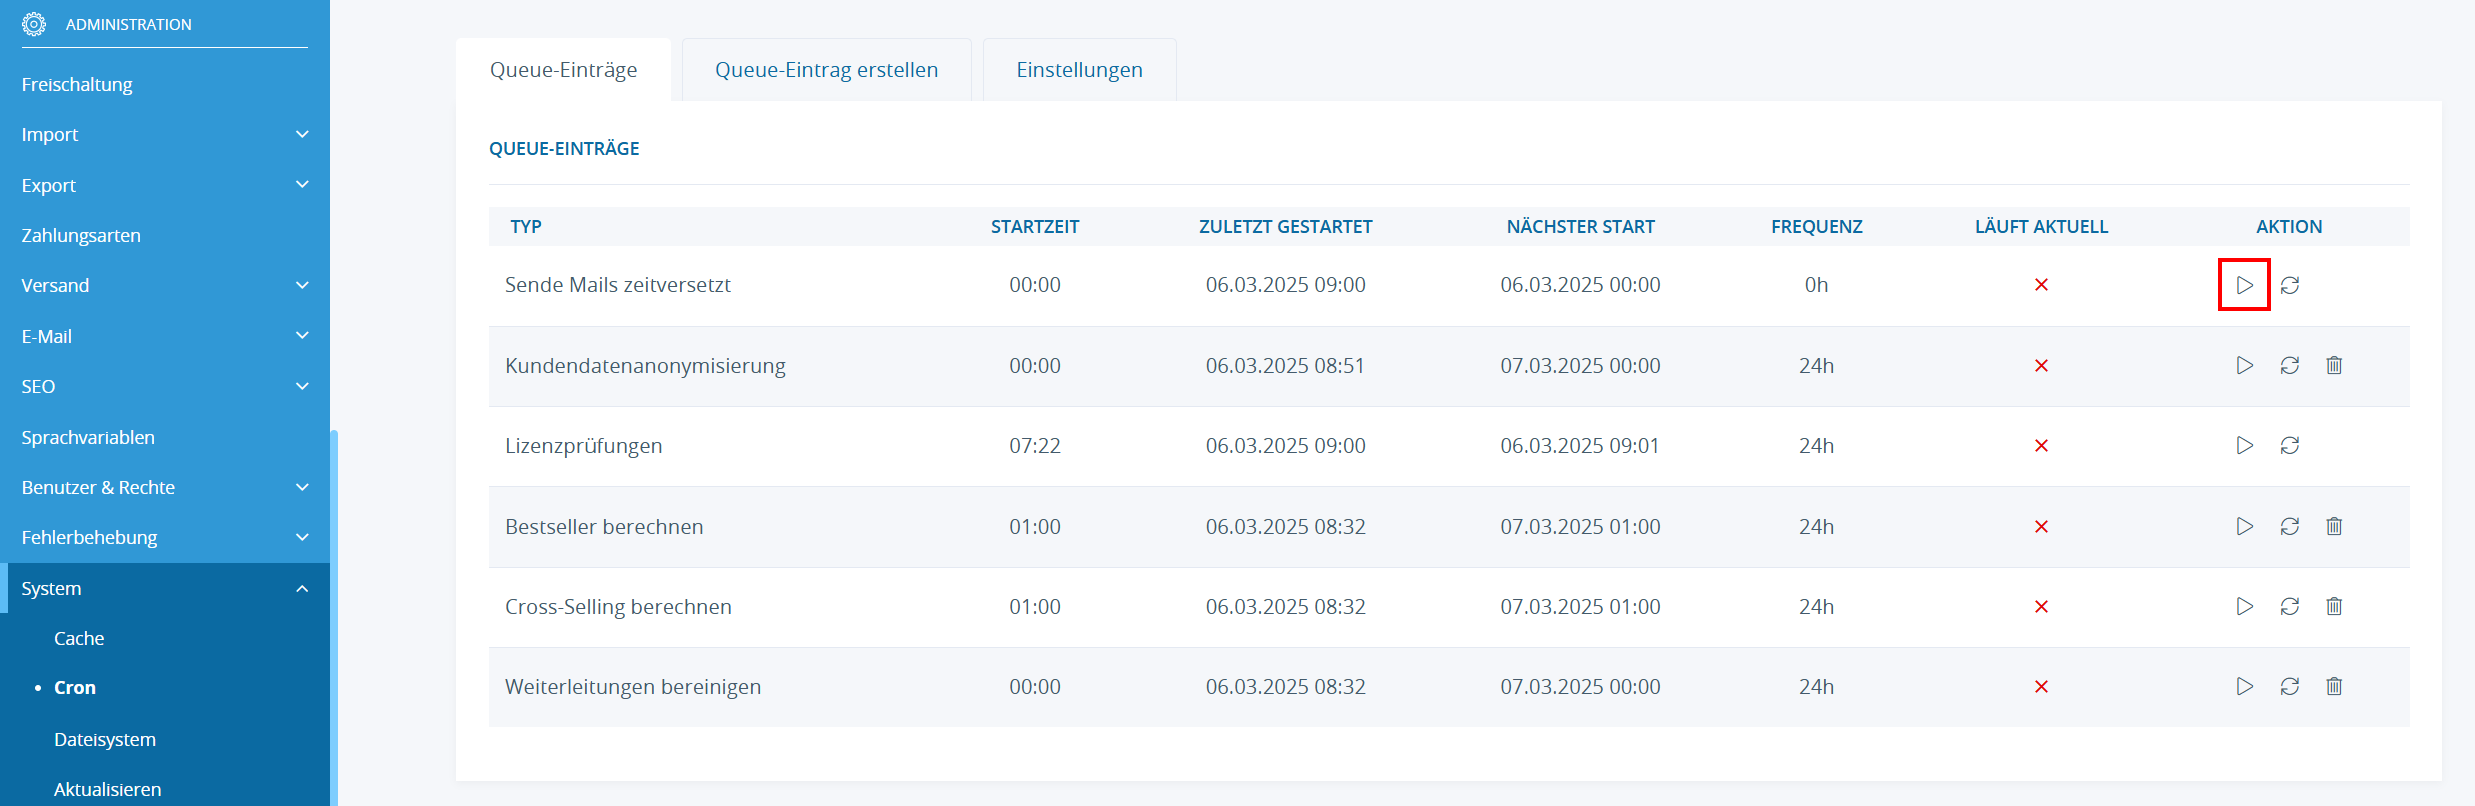This screenshot has height=806, width=2475.
Task: Open the Freischaltung page
Action: [x=77, y=85]
